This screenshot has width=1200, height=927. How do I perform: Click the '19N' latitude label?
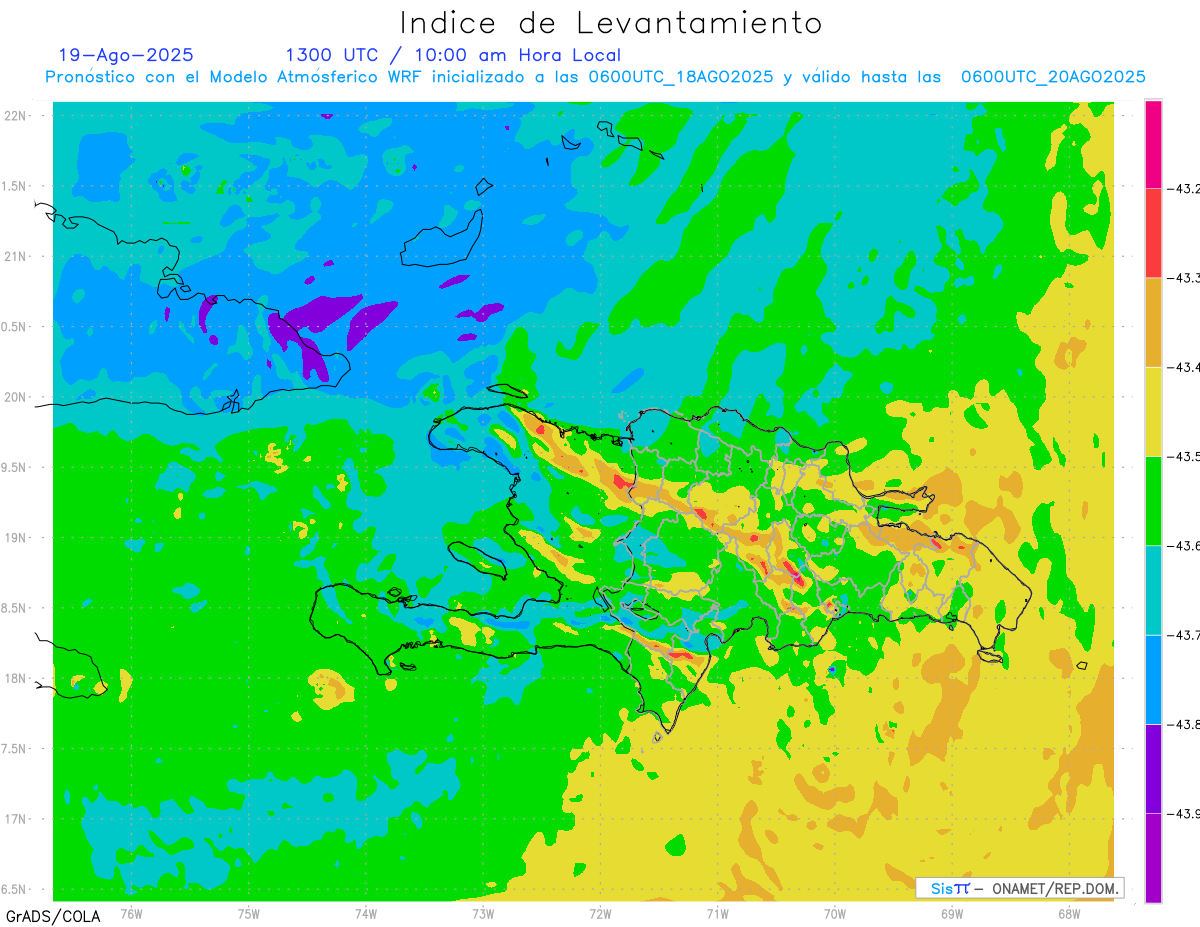(x=16, y=538)
